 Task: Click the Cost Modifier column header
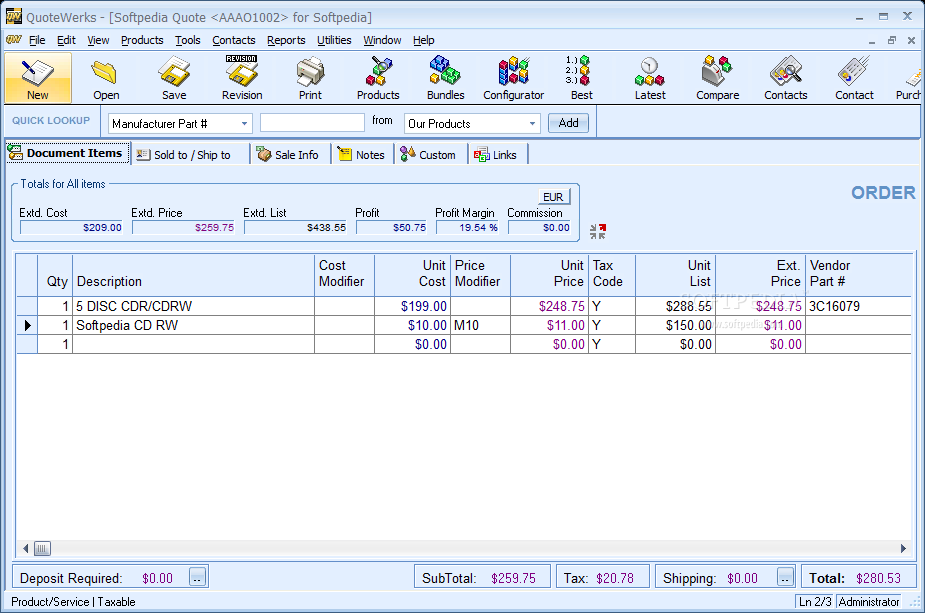pos(345,276)
